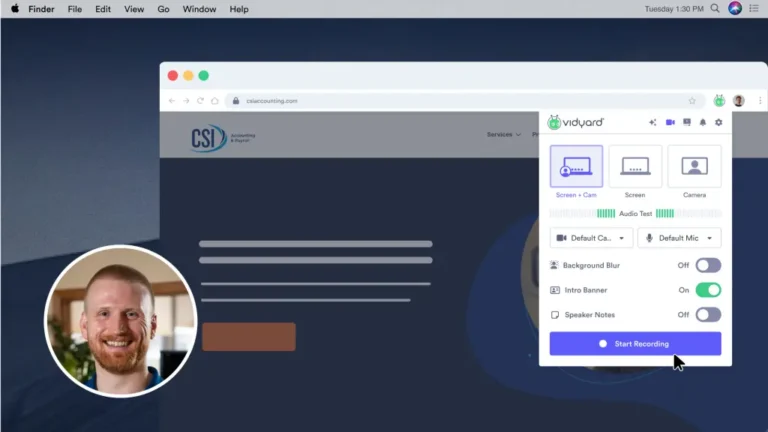768x432 pixels.
Task: Open the browser profile avatar
Action: [739, 101]
